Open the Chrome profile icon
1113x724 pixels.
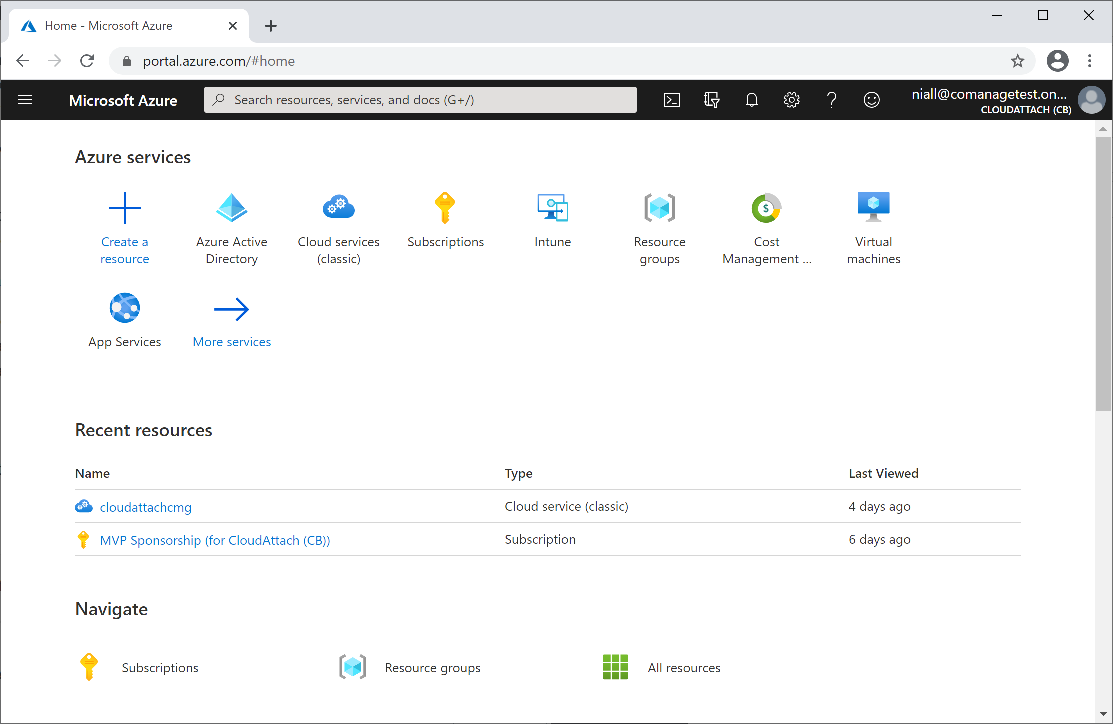tap(1058, 61)
